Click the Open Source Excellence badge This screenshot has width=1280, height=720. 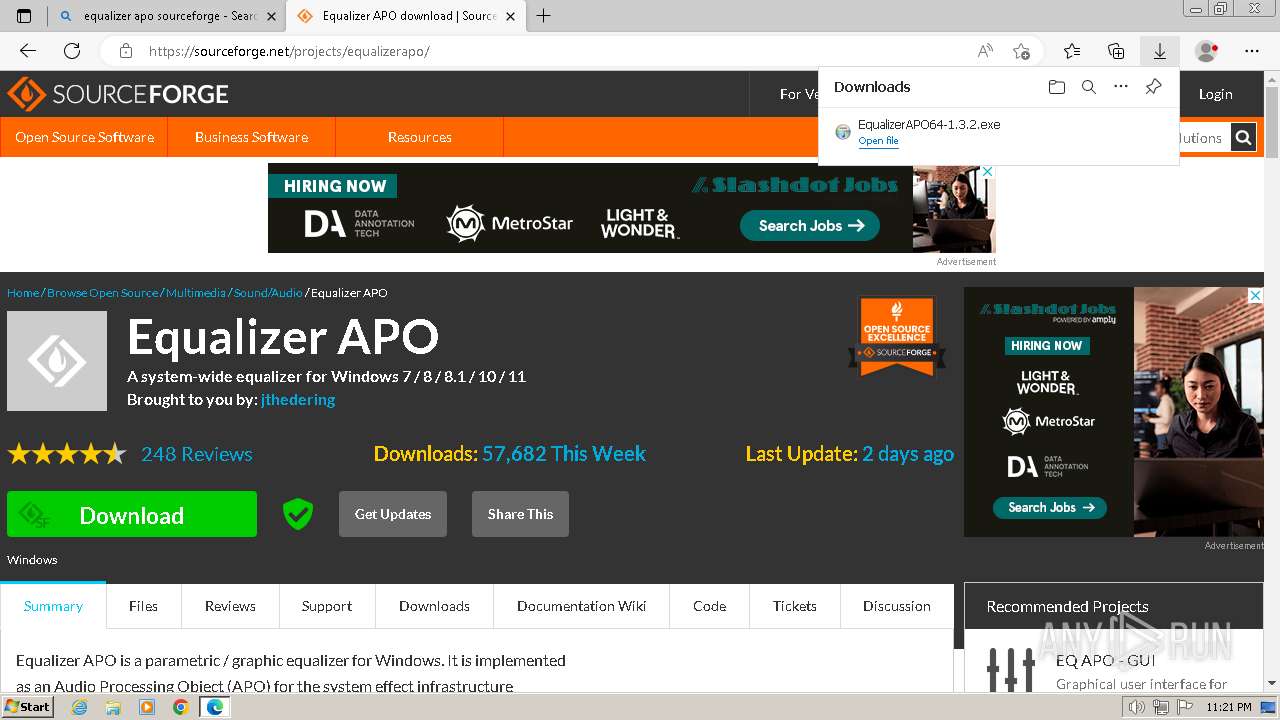pyautogui.click(x=897, y=336)
